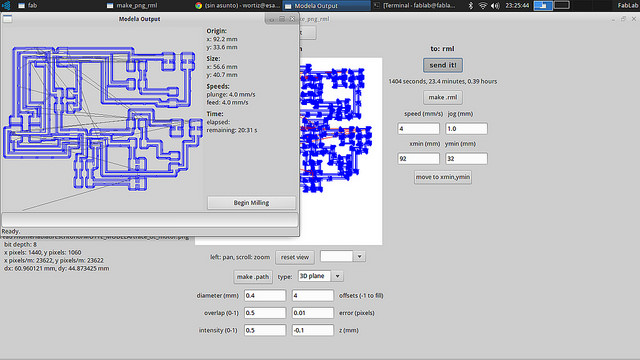This screenshot has width=640, height=360.
Task: Focus the jog (mm) field
Action: pos(466,129)
